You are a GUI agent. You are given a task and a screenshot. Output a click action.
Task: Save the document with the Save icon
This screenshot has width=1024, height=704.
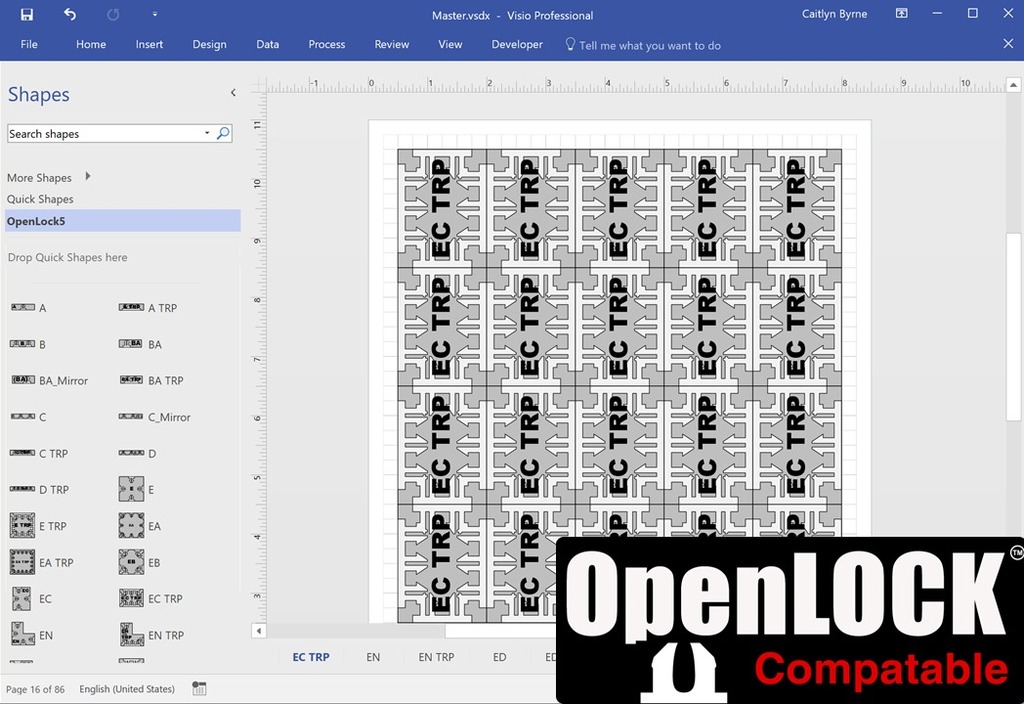pos(27,14)
